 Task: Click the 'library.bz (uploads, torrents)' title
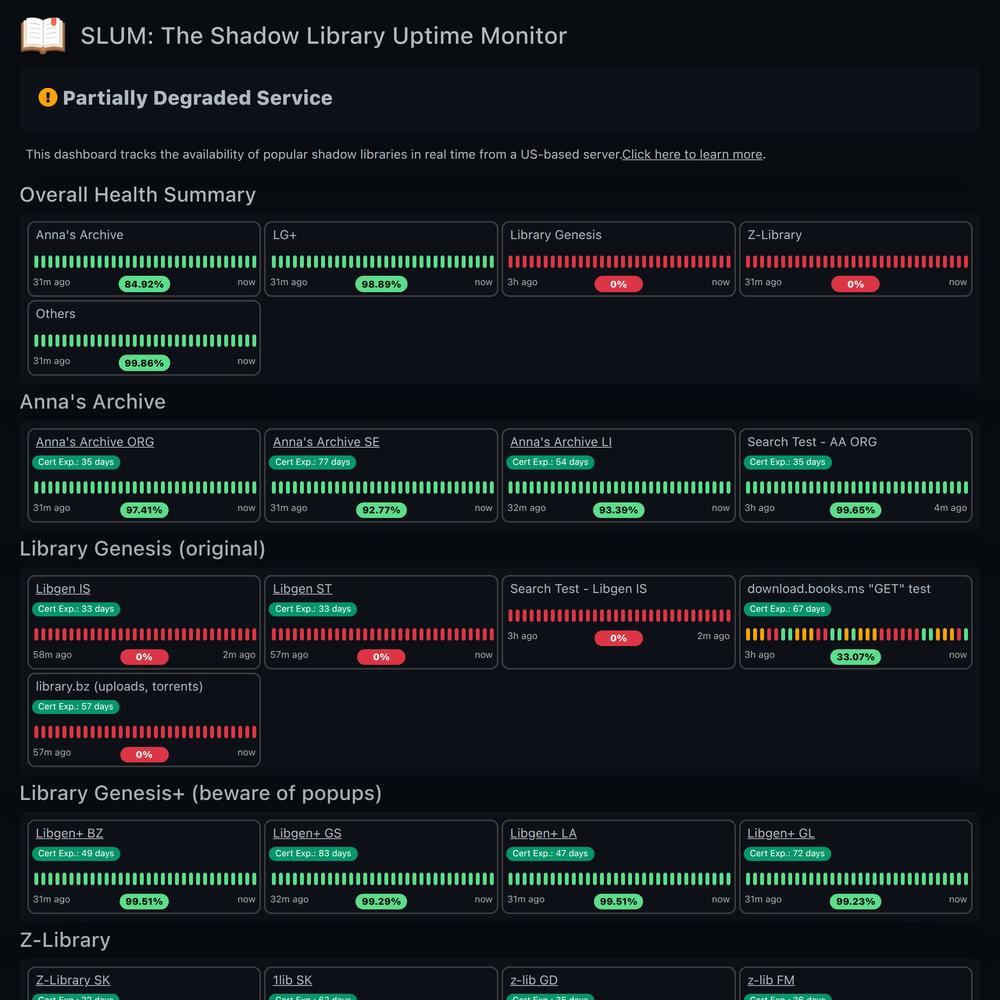point(119,686)
